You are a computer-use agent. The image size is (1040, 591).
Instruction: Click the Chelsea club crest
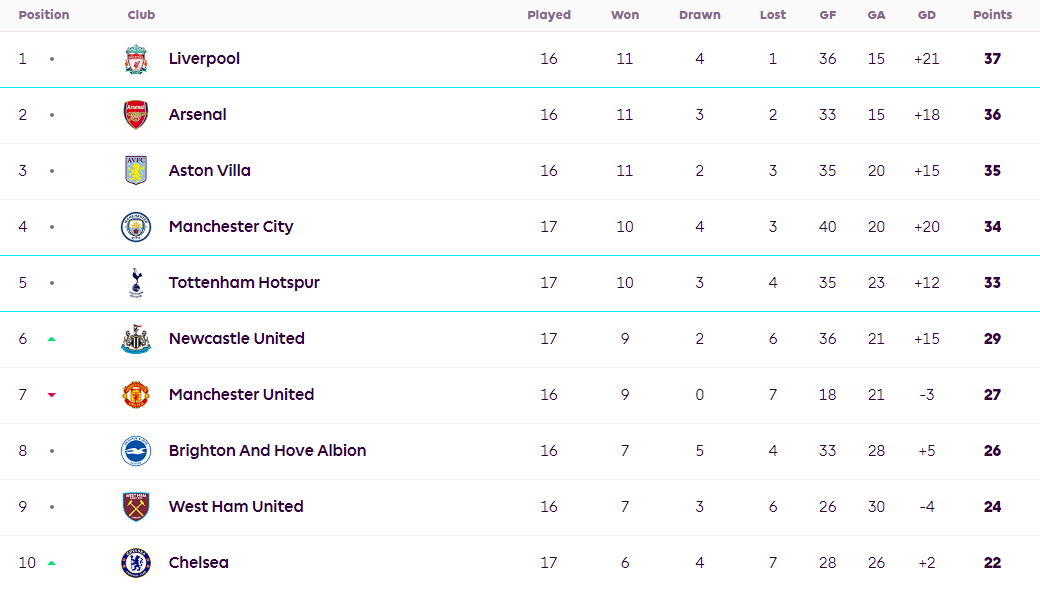click(136, 563)
